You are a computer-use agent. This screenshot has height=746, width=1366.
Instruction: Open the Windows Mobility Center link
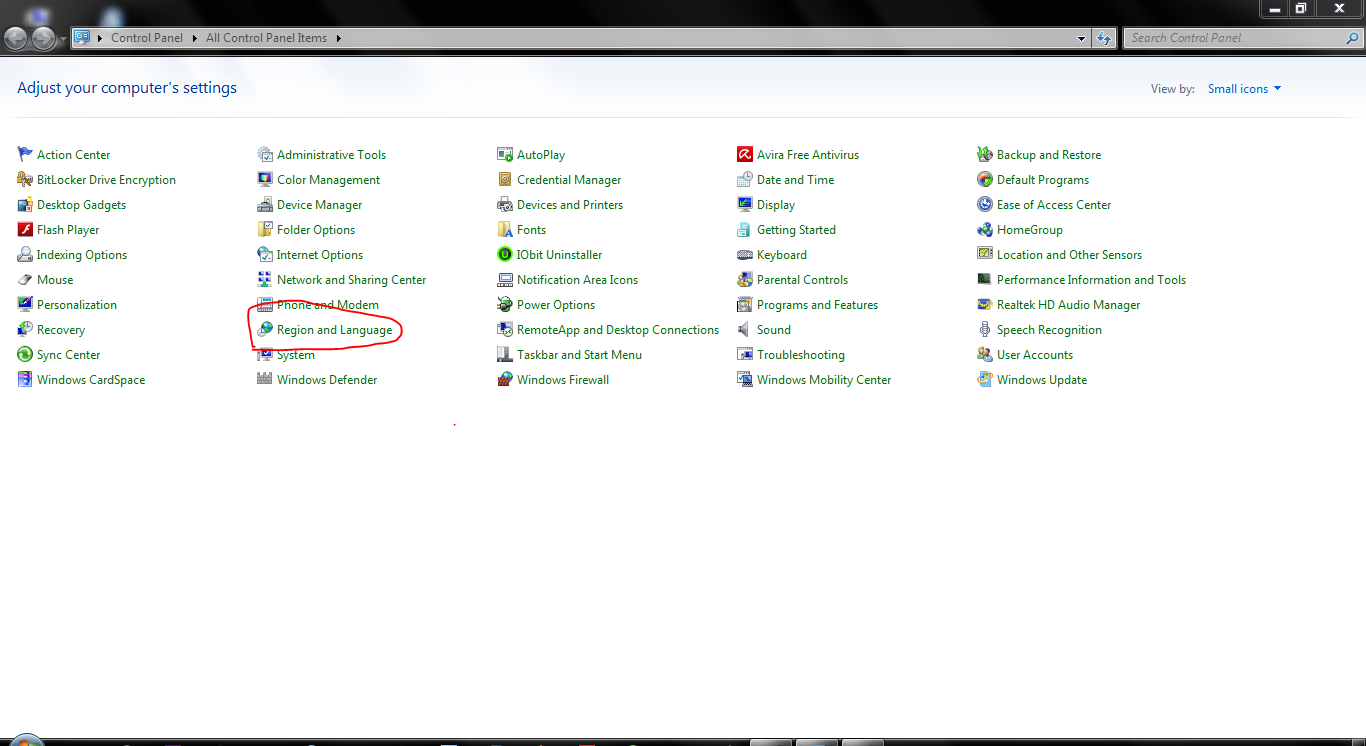(824, 379)
